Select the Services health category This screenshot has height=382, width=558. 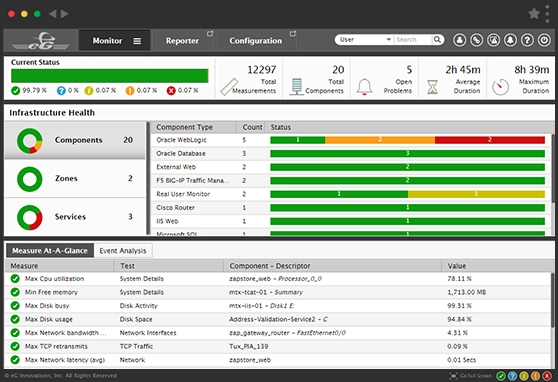pos(75,216)
